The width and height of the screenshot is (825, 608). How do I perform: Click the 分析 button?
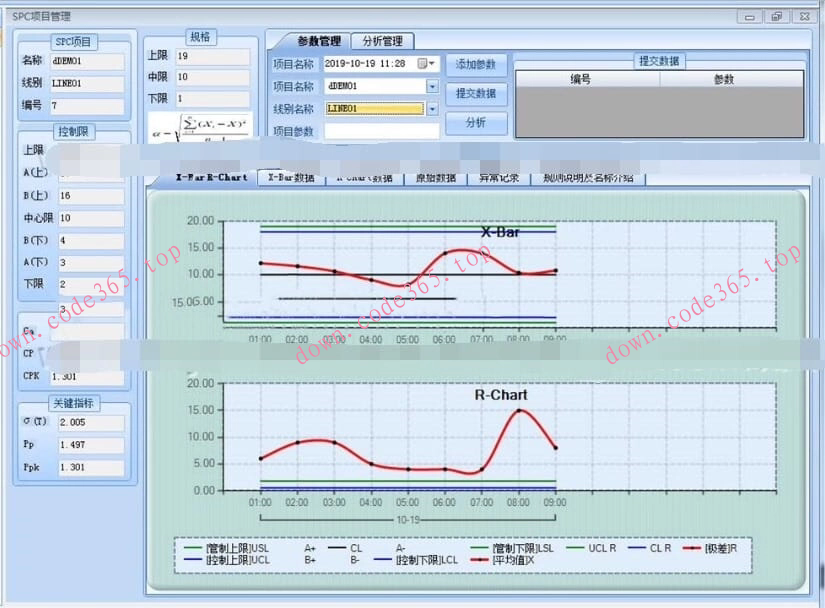coord(476,123)
